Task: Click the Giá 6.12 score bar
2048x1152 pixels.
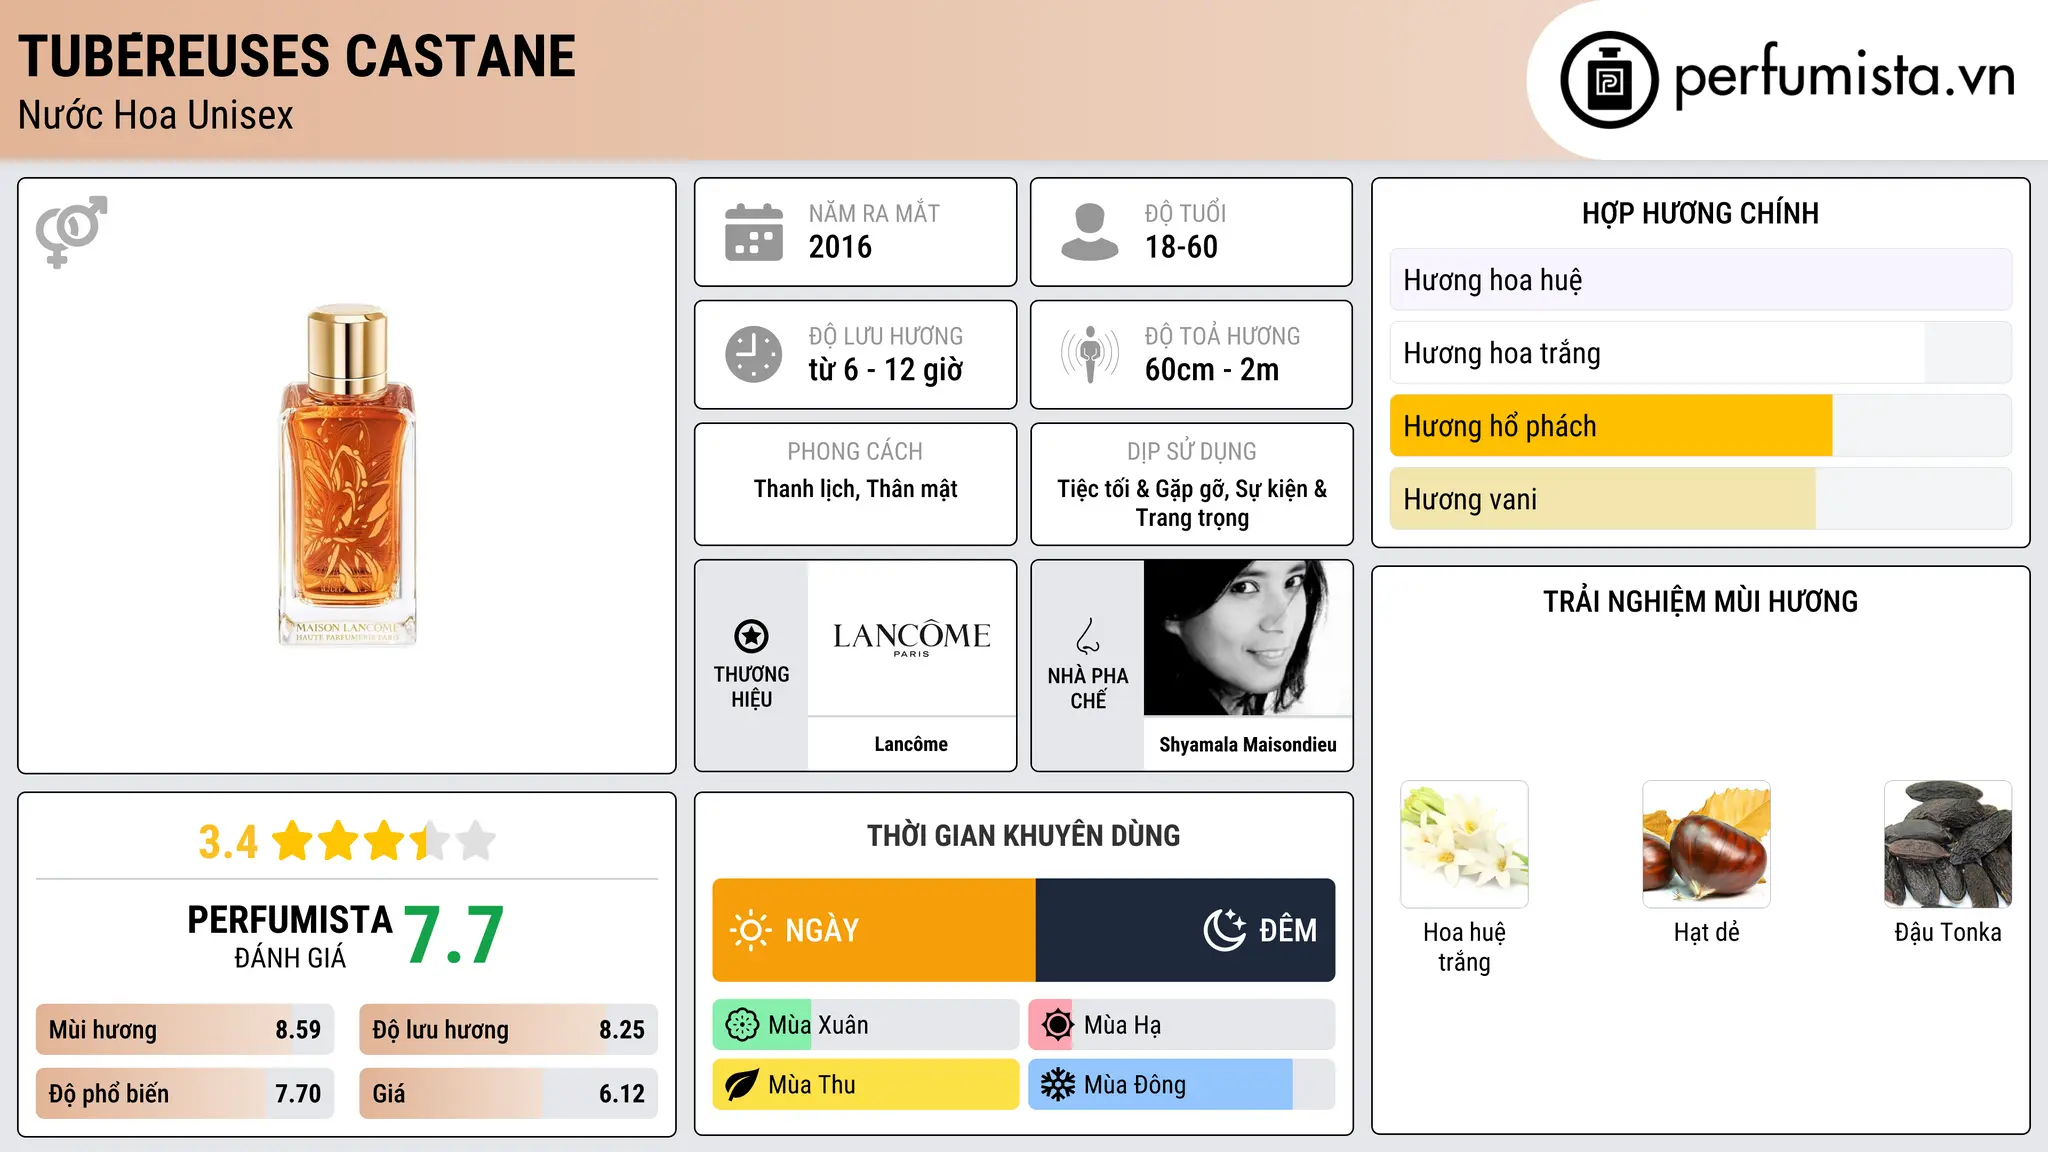Action: tap(509, 1094)
